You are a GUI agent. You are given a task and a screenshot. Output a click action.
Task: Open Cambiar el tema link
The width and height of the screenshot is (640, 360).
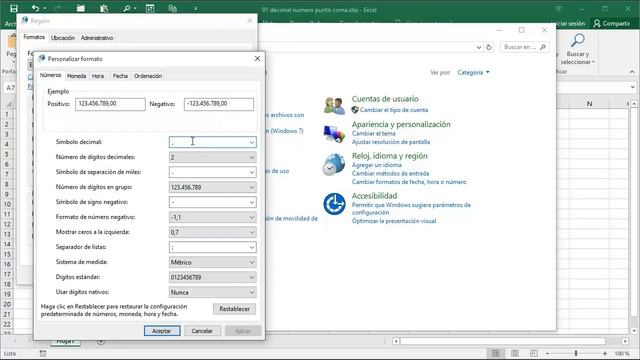click(373, 133)
